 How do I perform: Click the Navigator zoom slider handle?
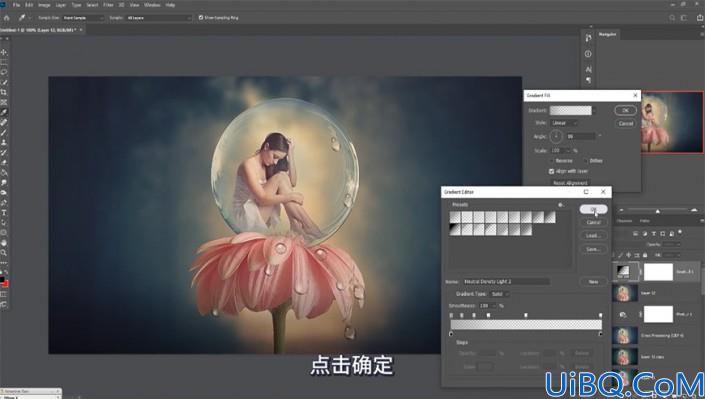point(658,211)
